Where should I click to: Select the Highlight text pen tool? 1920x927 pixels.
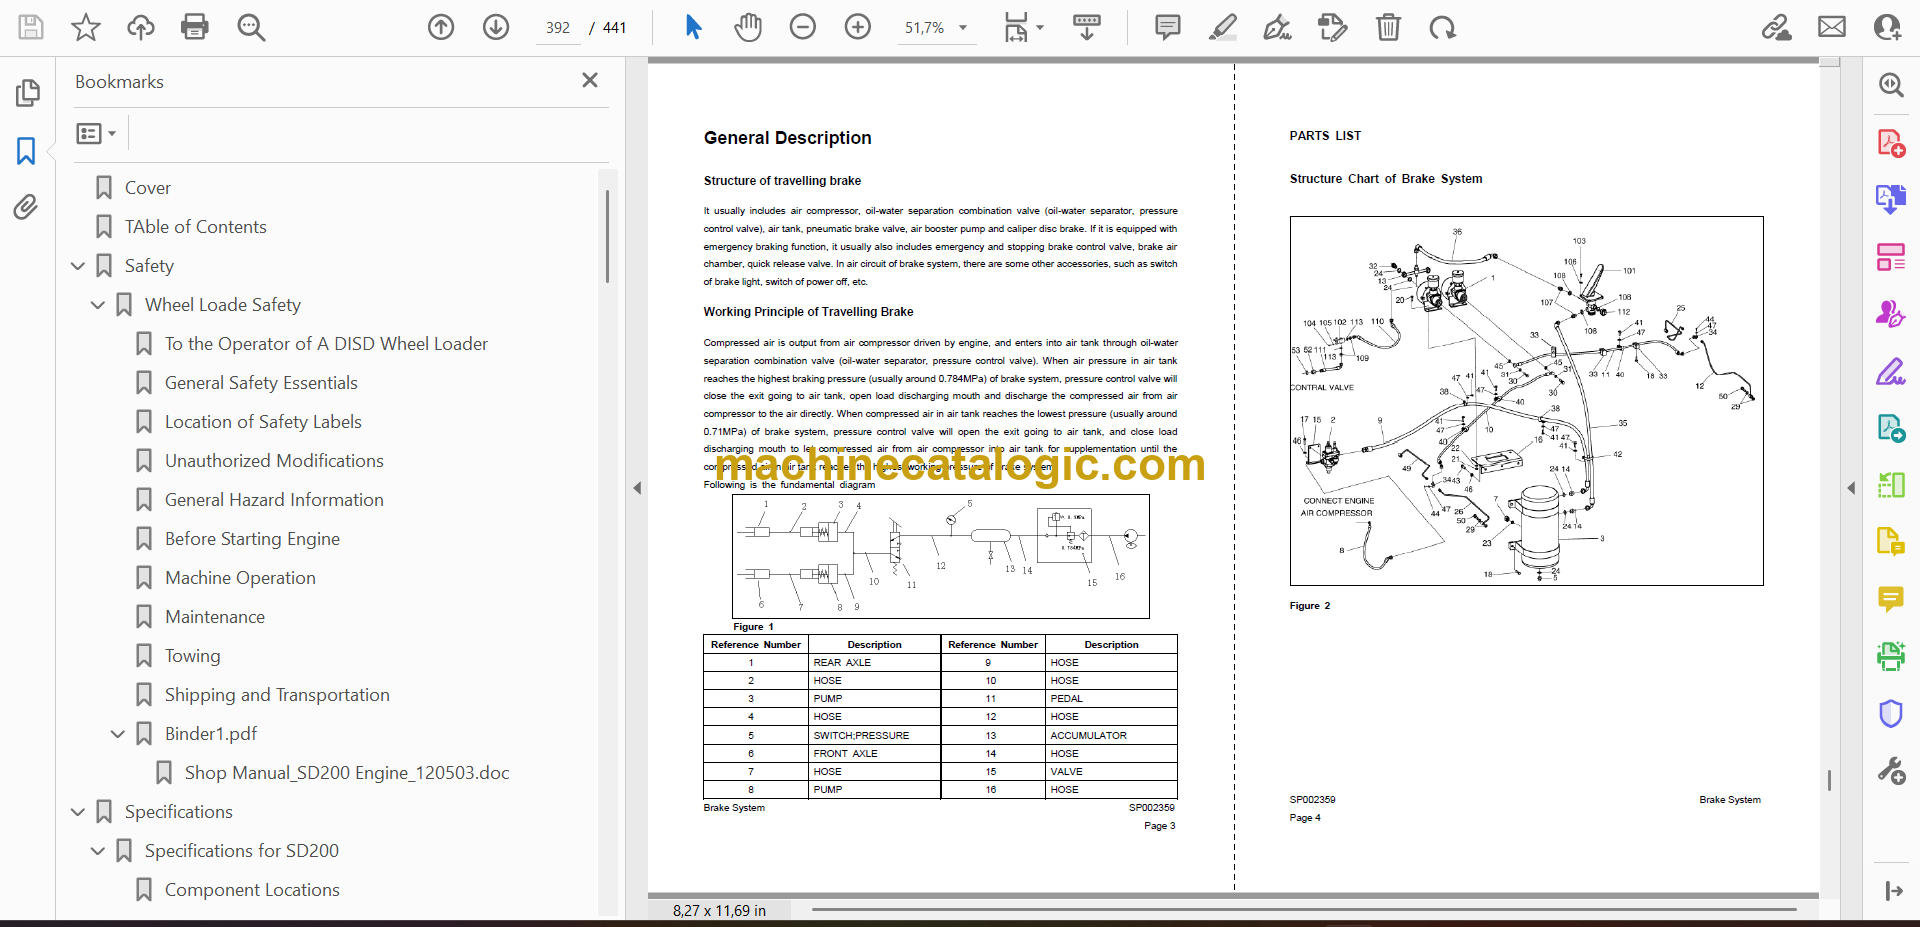(1222, 27)
